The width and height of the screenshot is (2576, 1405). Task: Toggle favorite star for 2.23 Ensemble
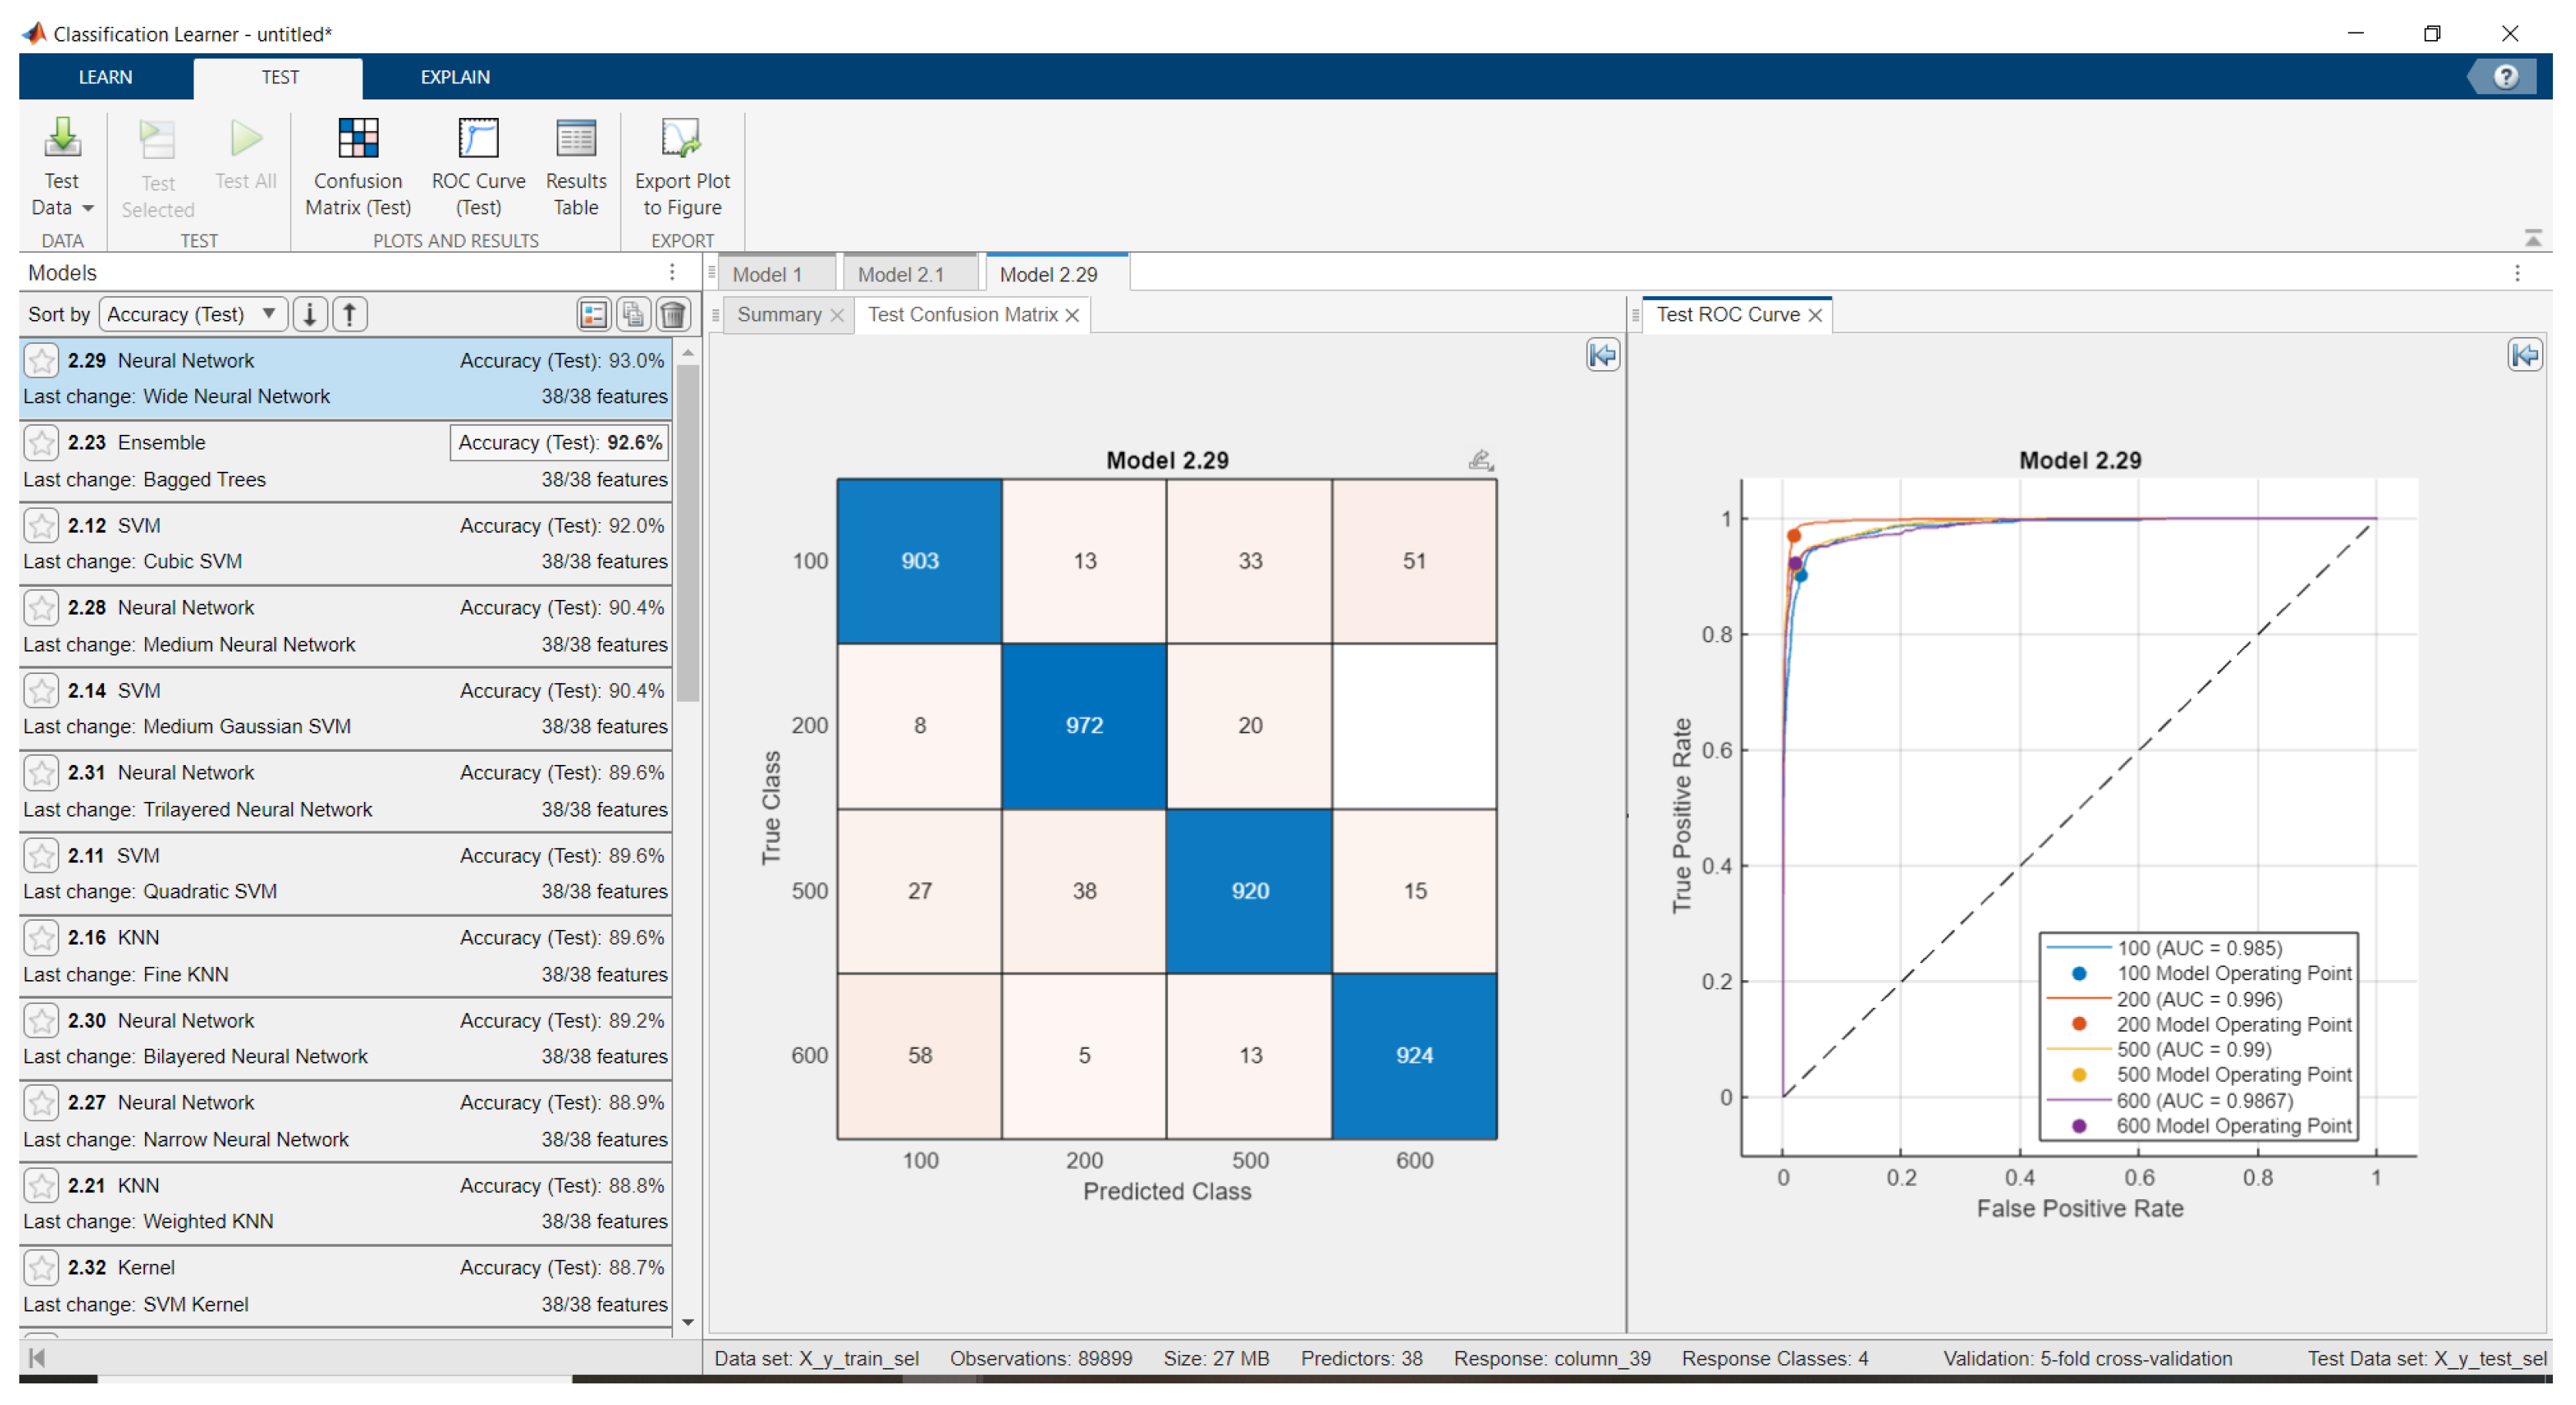(x=41, y=443)
